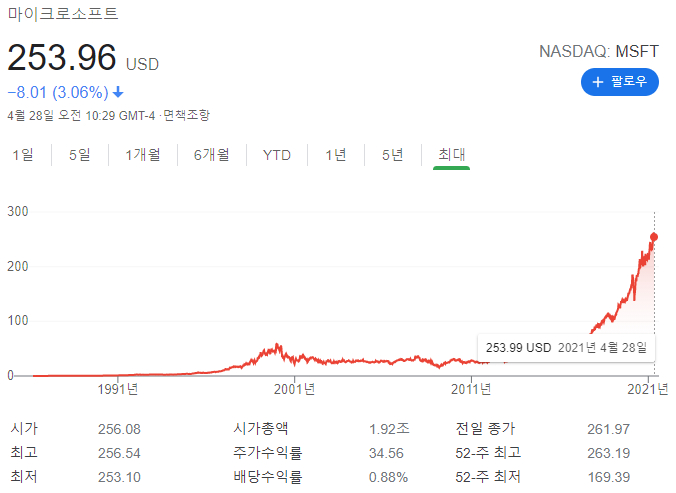676x493 pixels.
Task: Click the 253.96 price value
Action: coord(62,57)
